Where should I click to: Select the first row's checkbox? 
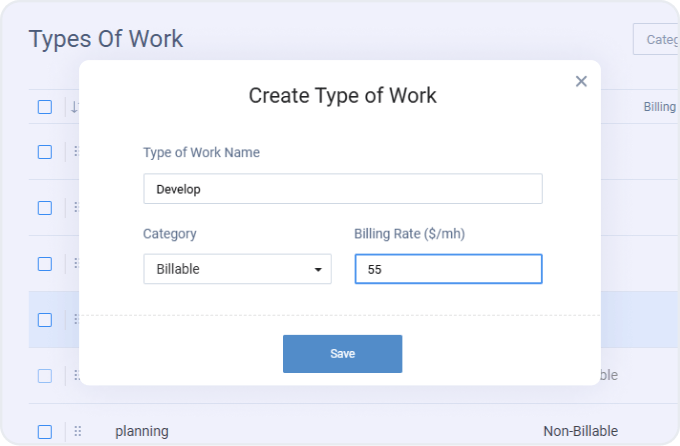click(45, 152)
